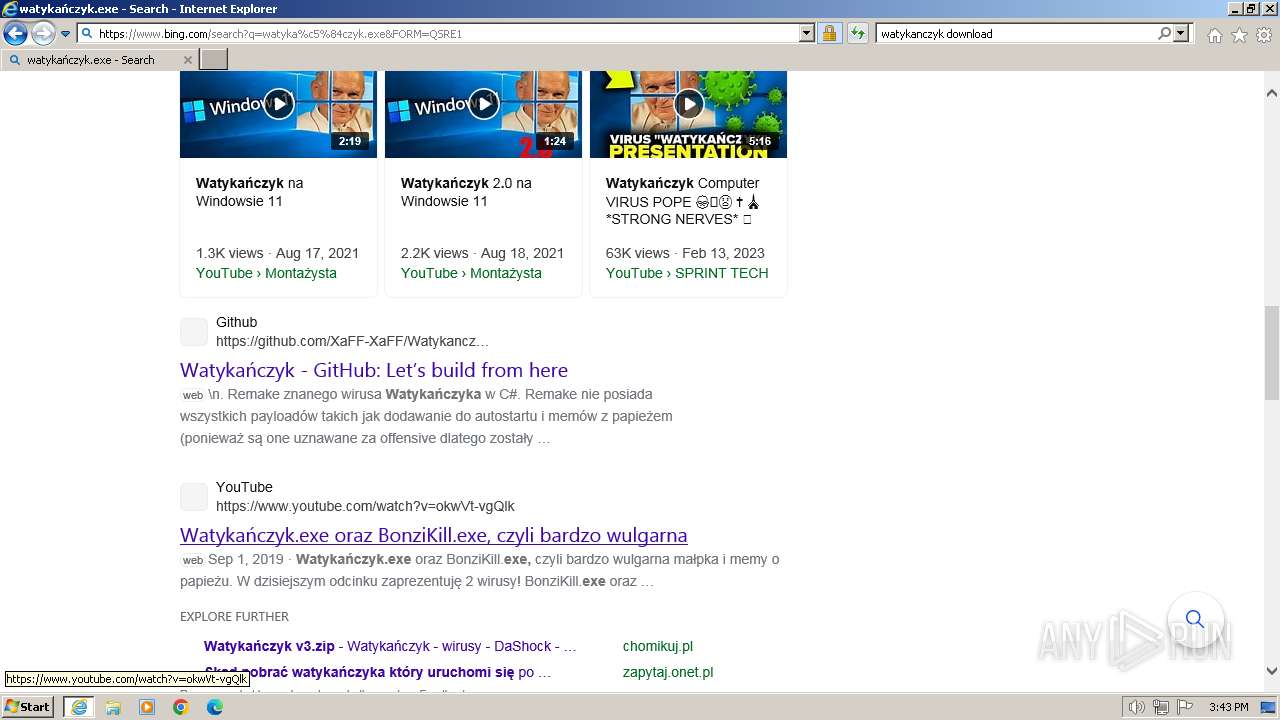Open zapytaj.onet.pl site link
This screenshot has width=1280, height=720.
(668, 672)
